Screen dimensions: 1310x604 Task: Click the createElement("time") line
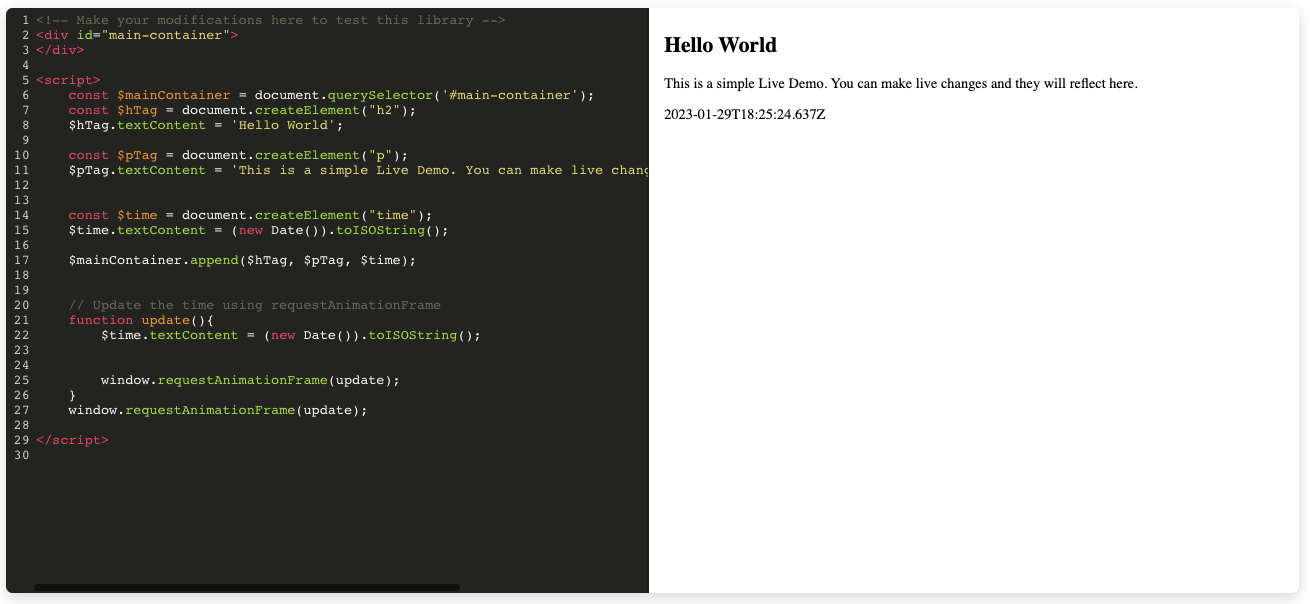(250, 215)
